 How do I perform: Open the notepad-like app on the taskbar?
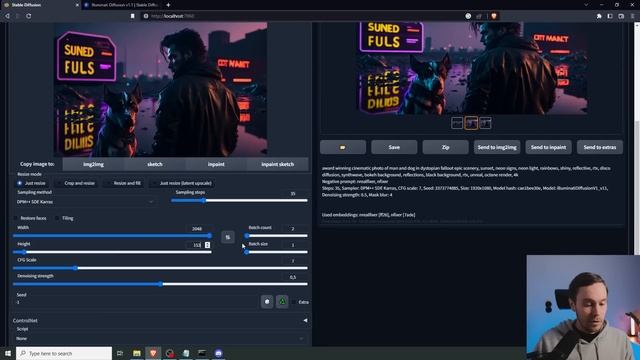pyautogui.click(x=186, y=353)
